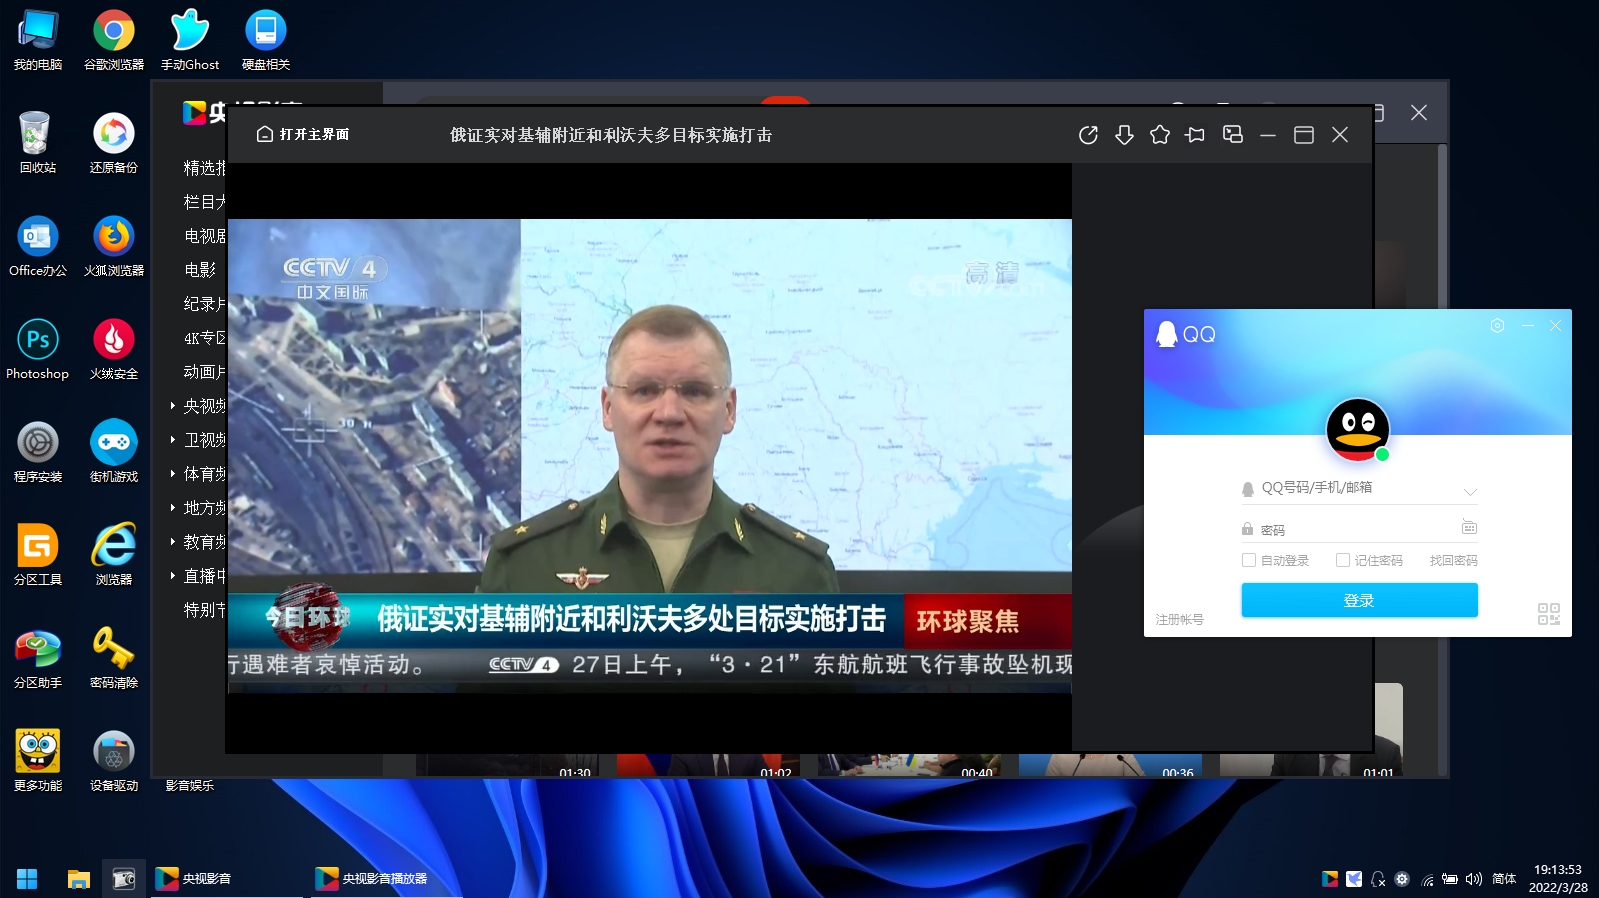Viewport: 1599px width, 898px height.
Task: Expand 地方 channel group arrow in sidebar
Action: click(x=173, y=508)
